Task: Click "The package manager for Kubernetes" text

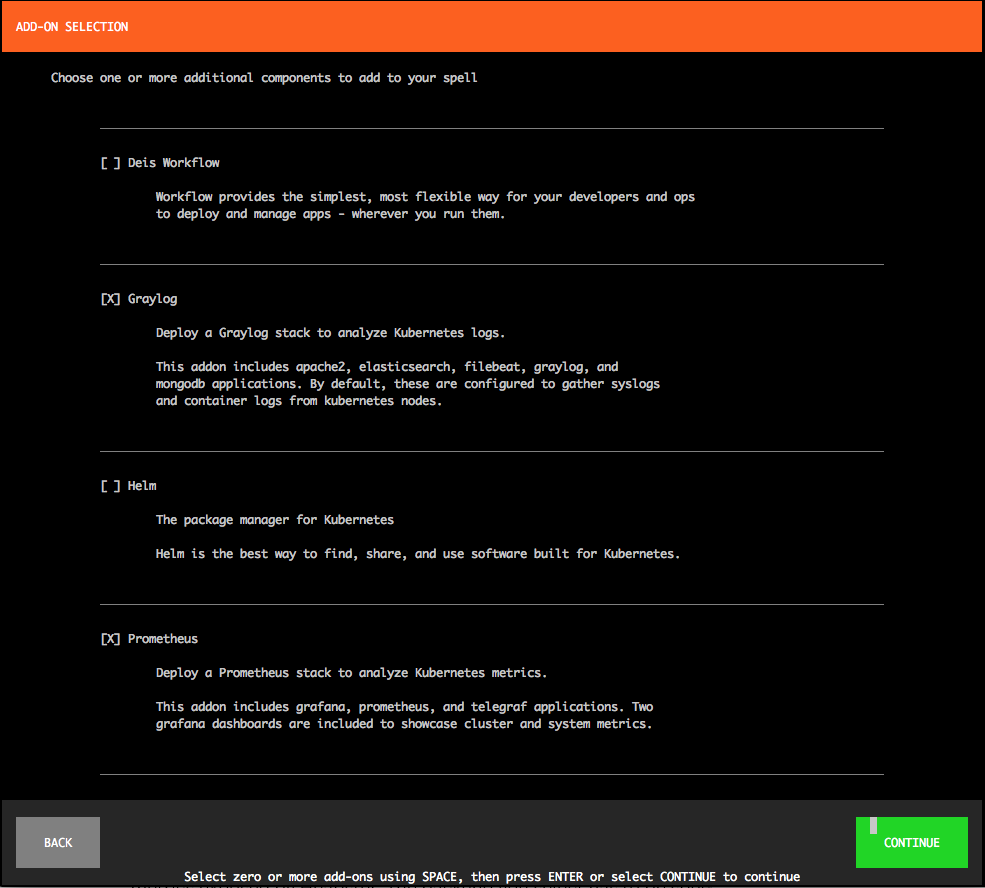Action: pos(275,520)
